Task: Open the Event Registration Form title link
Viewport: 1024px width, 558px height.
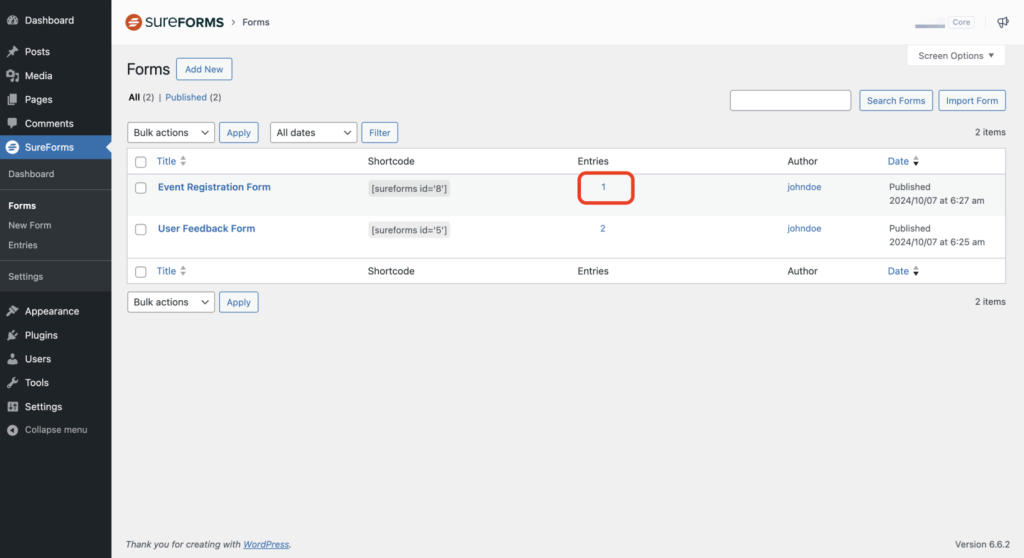Action: coord(214,187)
